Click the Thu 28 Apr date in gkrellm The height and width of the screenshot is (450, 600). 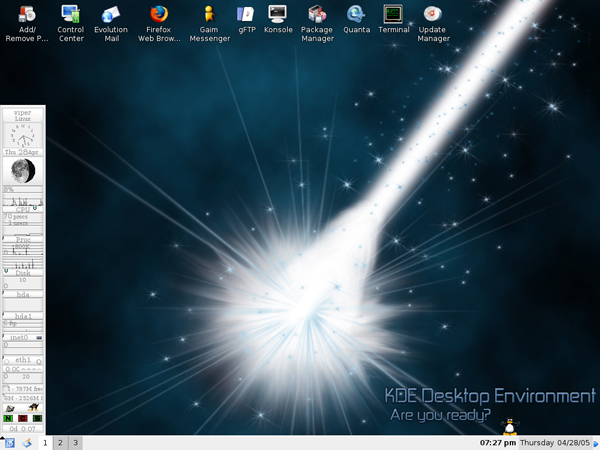pyautogui.click(x=23, y=152)
